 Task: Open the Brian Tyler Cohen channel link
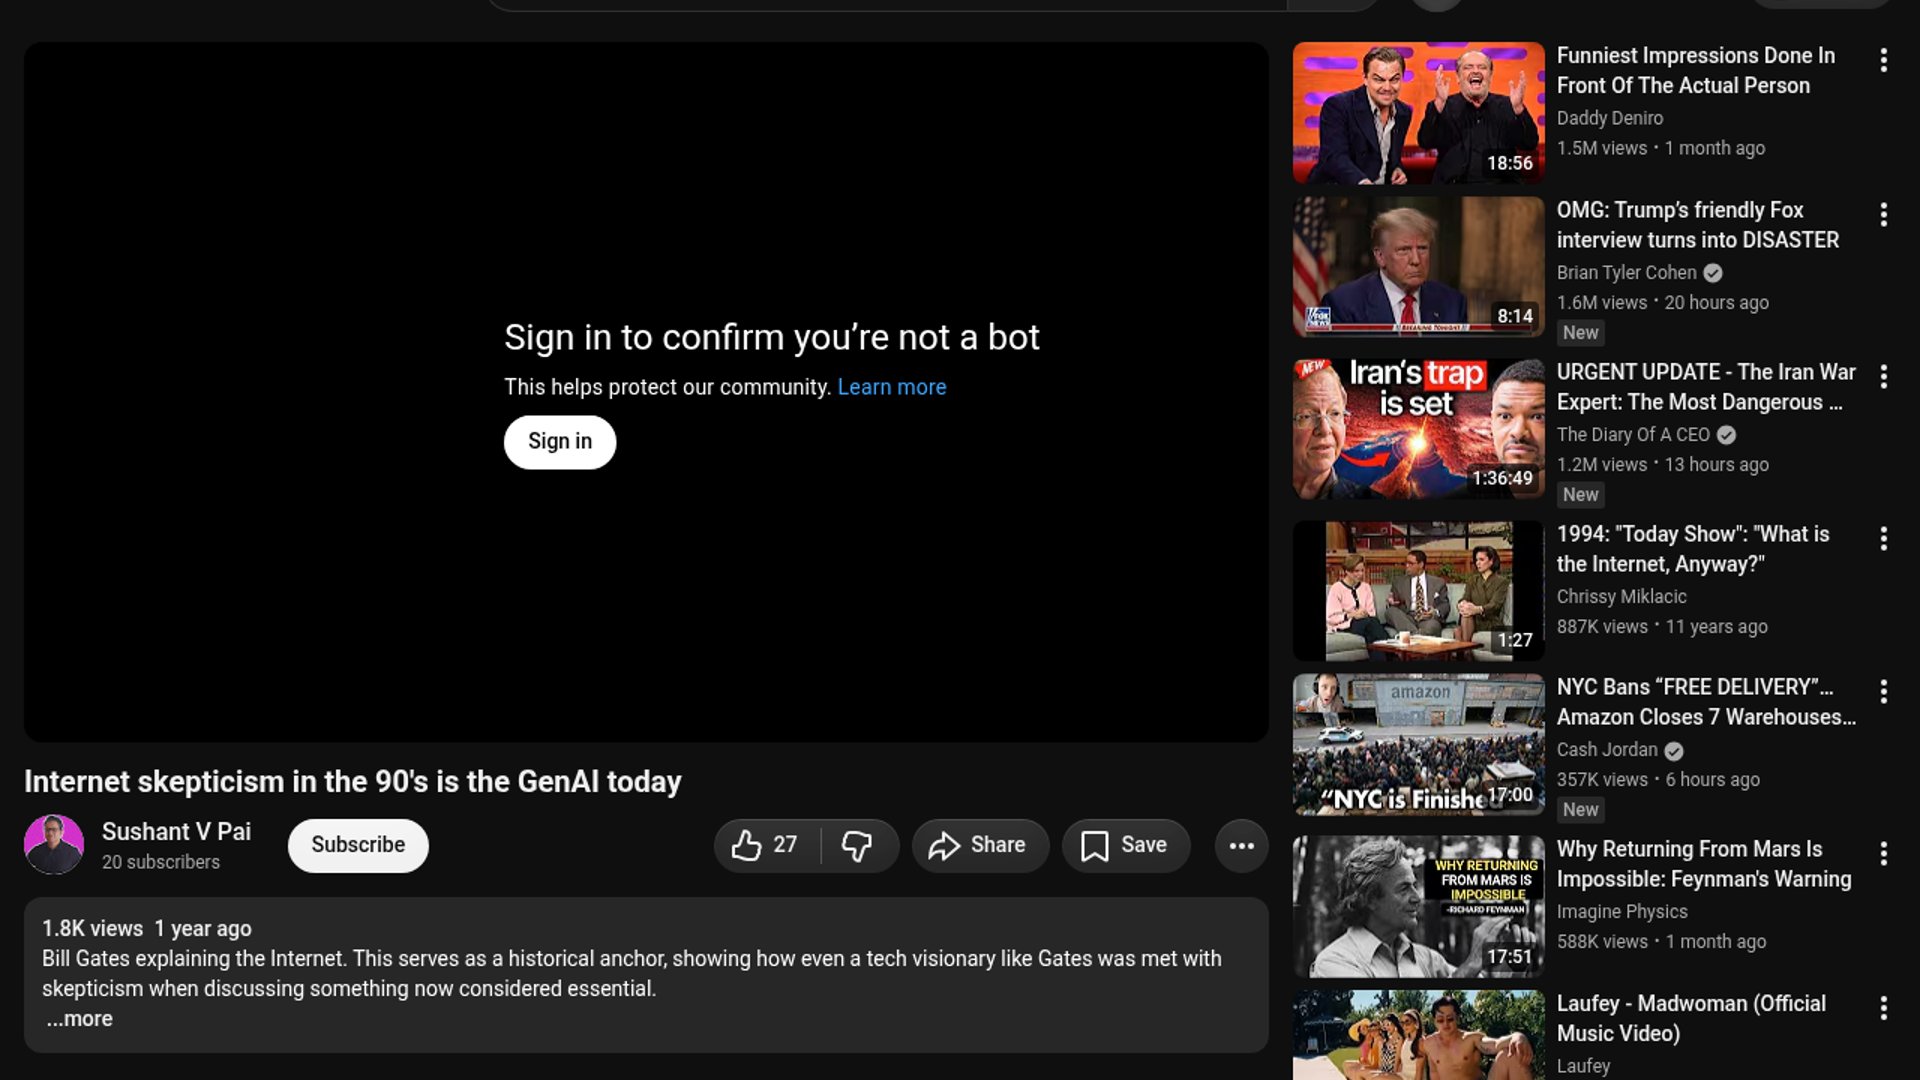point(1626,273)
